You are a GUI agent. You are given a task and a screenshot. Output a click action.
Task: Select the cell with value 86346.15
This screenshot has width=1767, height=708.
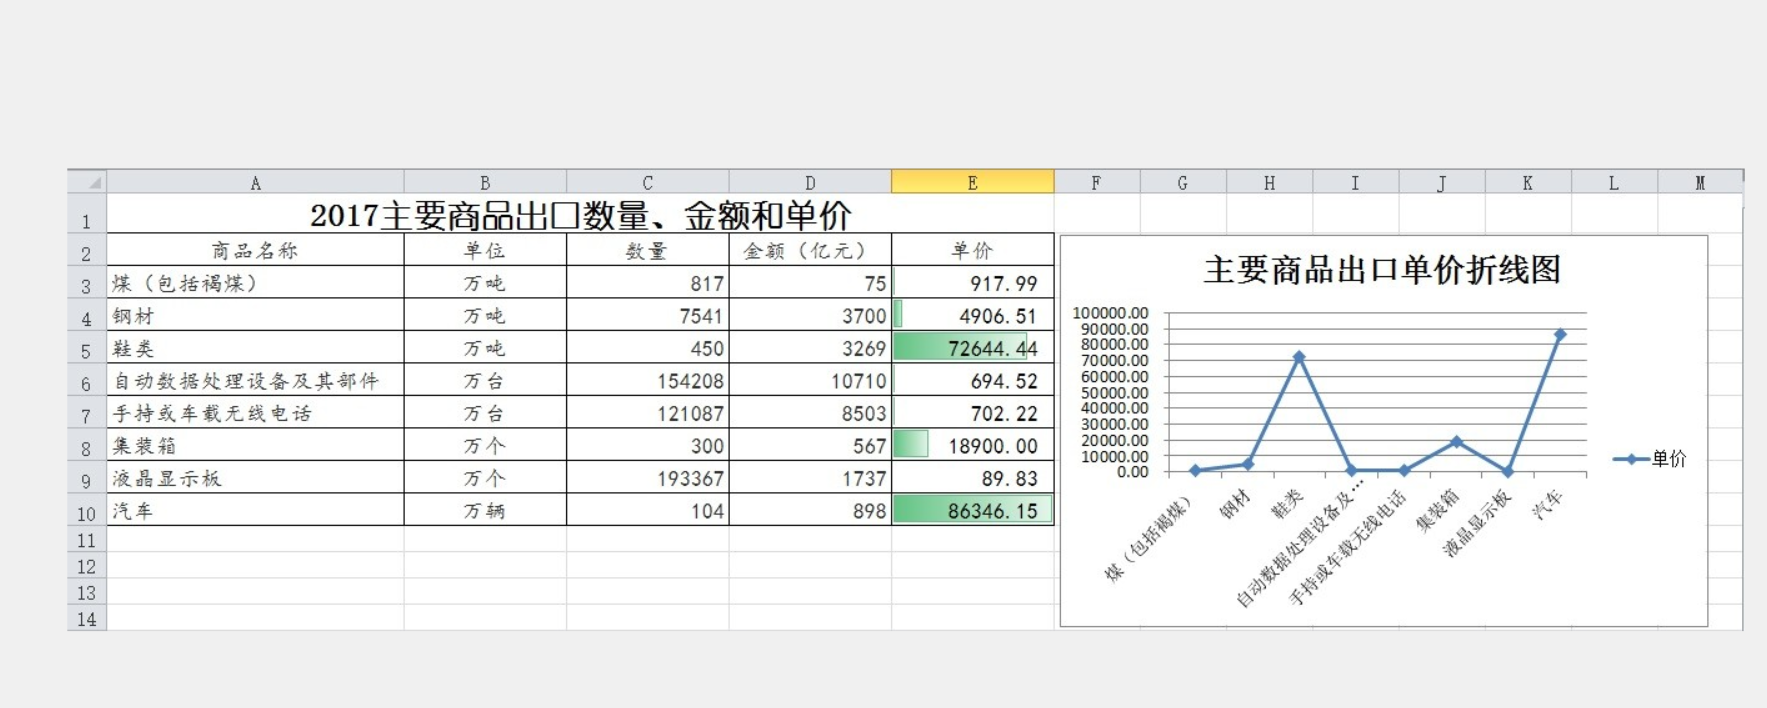[x=972, y=511]
